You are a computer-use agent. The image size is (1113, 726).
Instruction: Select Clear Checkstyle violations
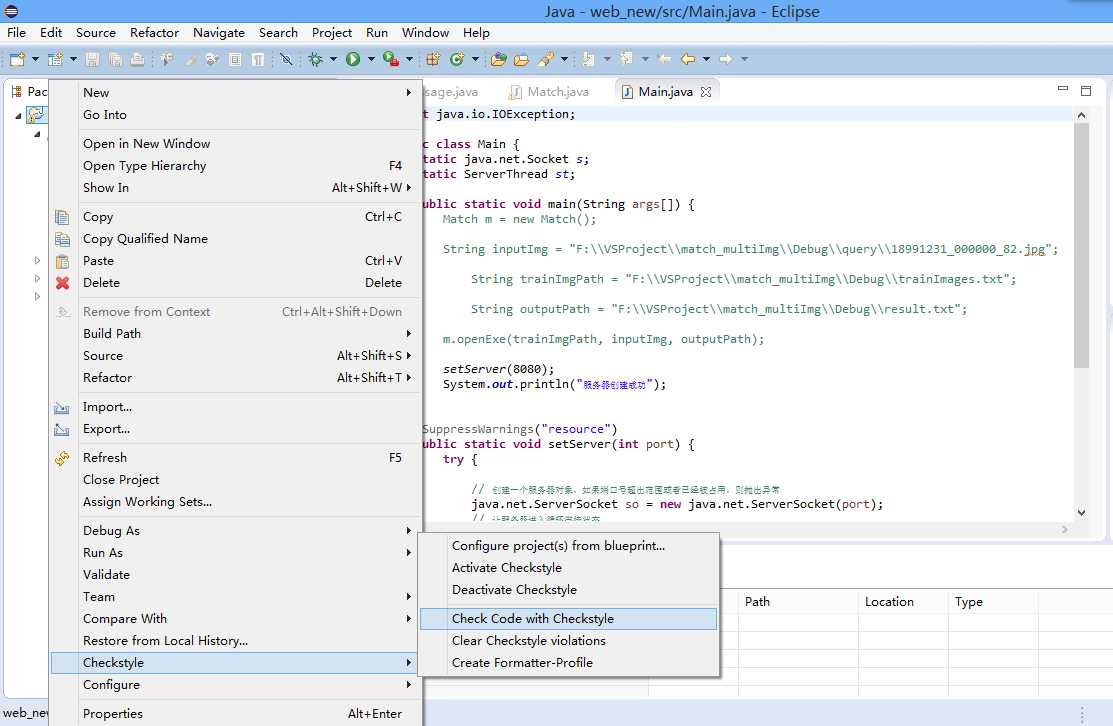pyautogui.click(x=568, y=641)
